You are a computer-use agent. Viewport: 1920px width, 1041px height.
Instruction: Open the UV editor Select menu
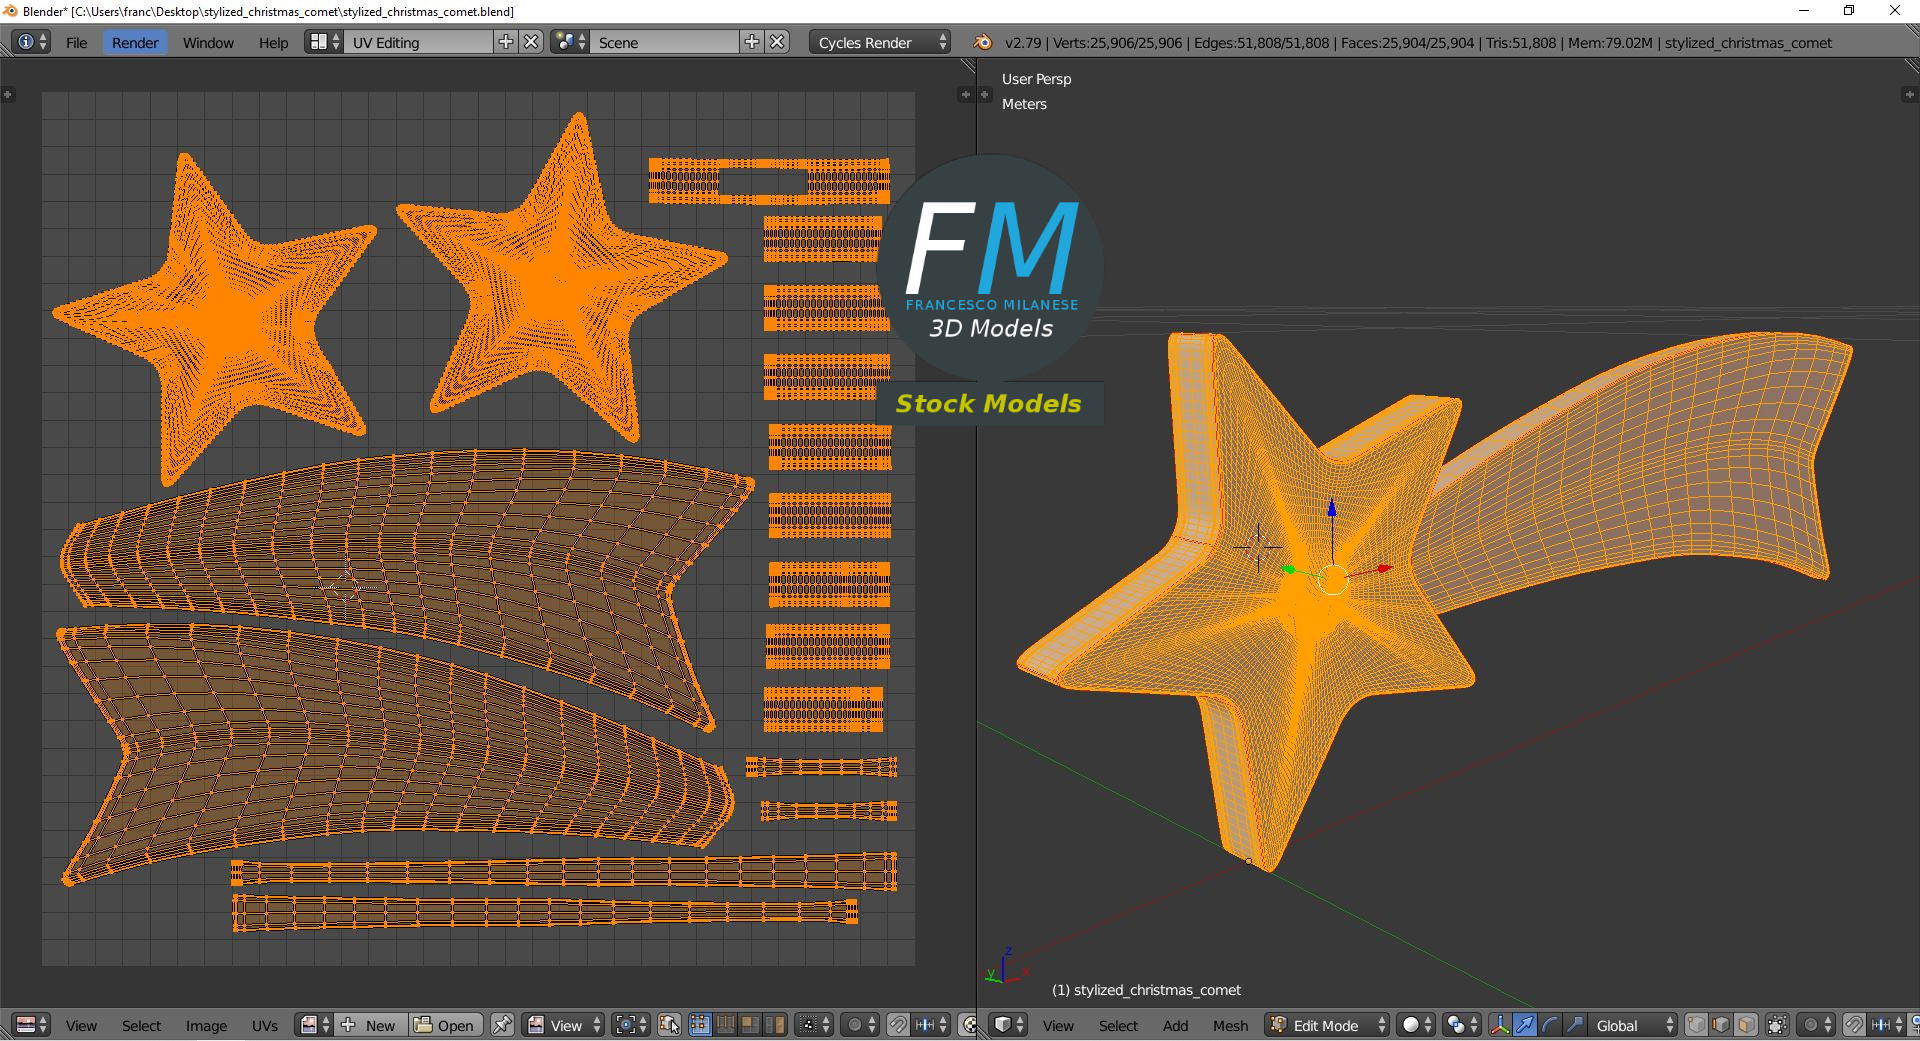(141, 1026)
